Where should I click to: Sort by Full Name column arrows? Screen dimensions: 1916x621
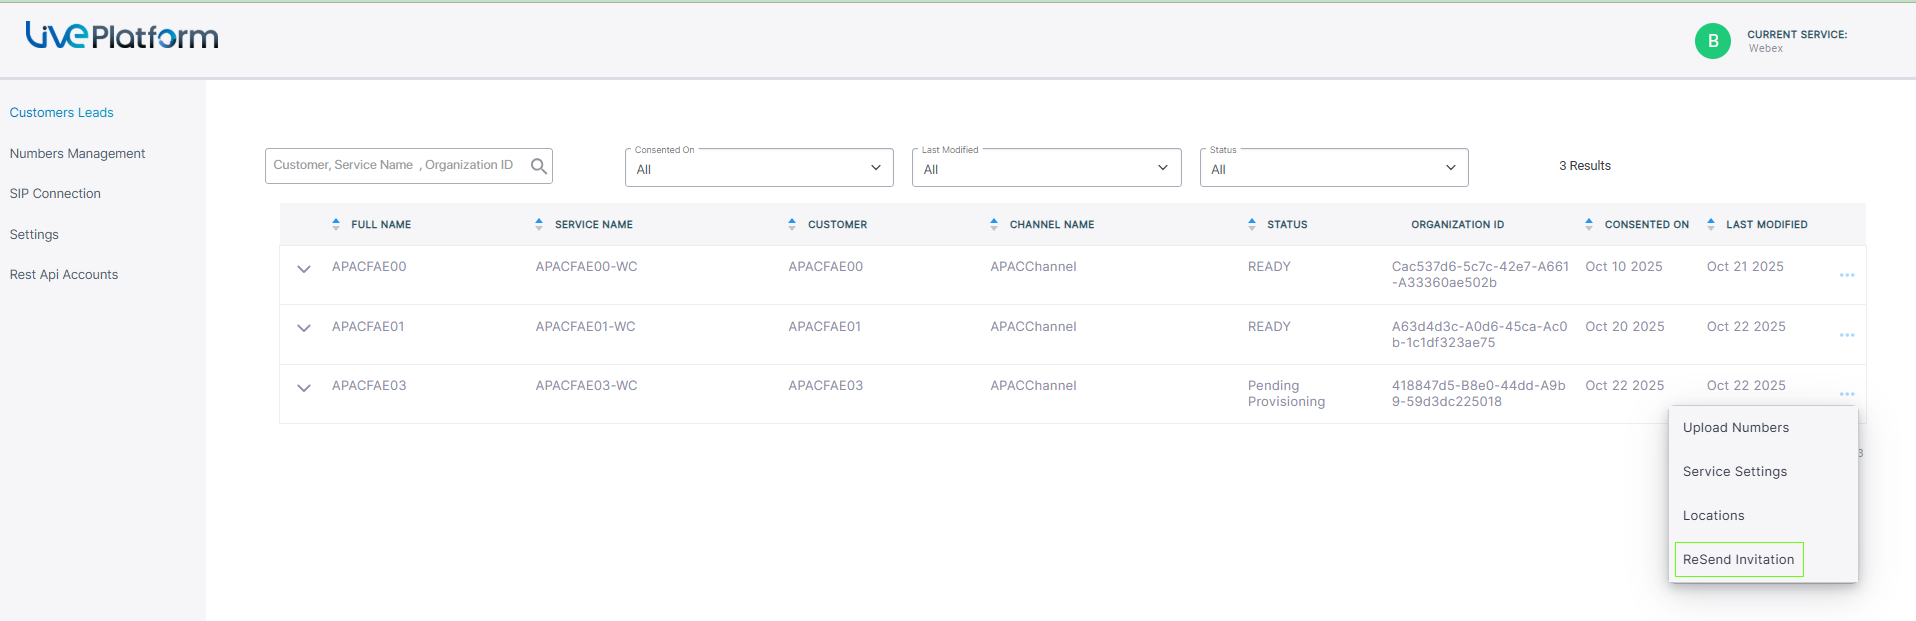336,225
